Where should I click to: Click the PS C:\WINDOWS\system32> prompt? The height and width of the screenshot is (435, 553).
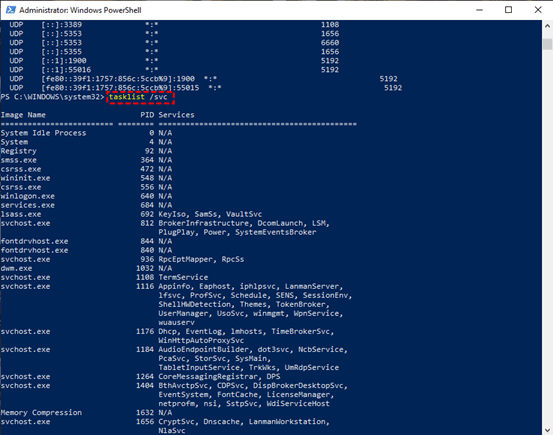(53, 97)
